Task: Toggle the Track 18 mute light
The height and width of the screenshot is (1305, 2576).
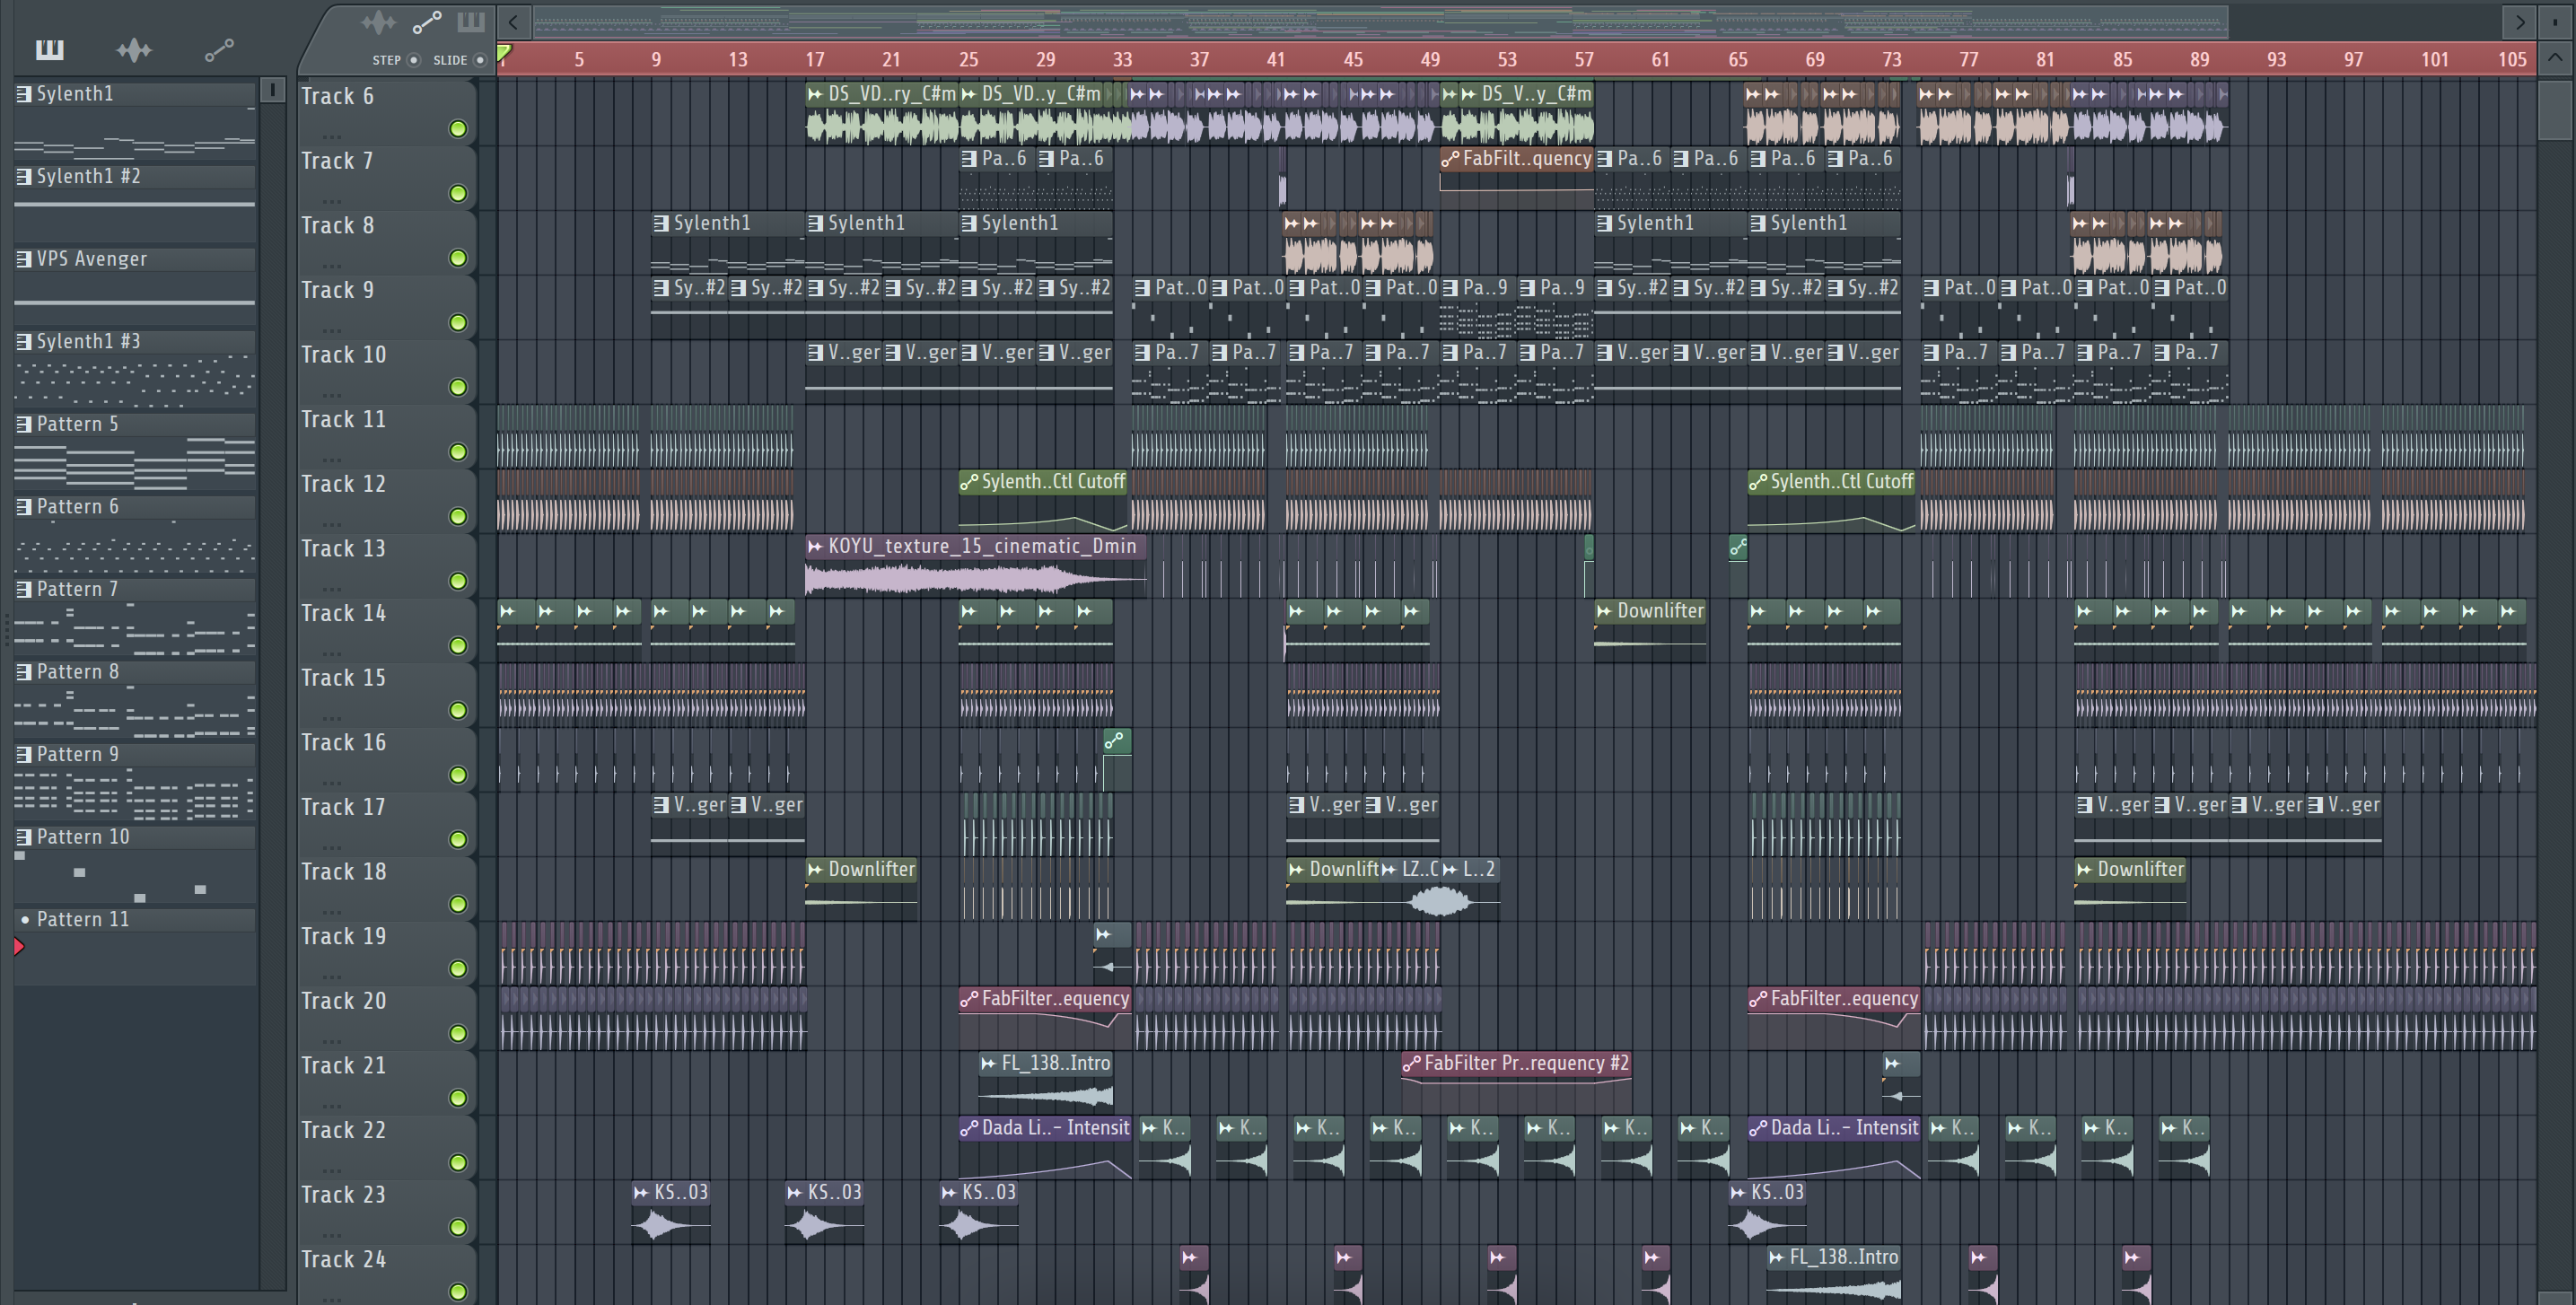Action: pyautogui.click(x=458, y=904)
